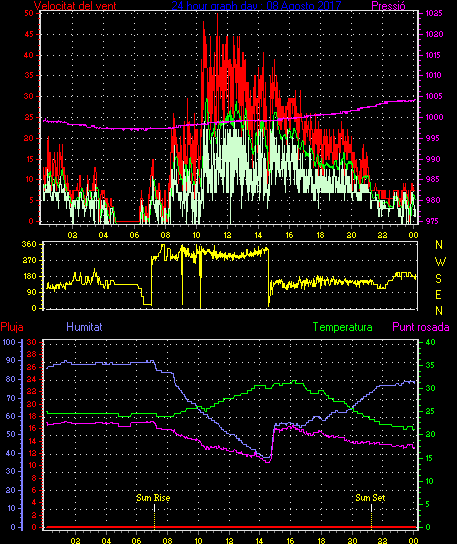457x544 pixels.
Task: Click the 50 humidity axis value
Action: [x=11, y=434]
